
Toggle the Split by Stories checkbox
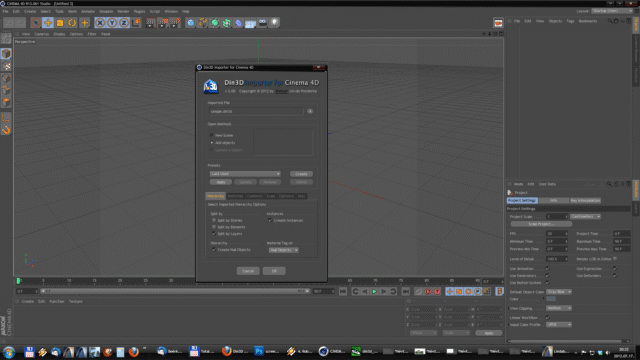214,220
